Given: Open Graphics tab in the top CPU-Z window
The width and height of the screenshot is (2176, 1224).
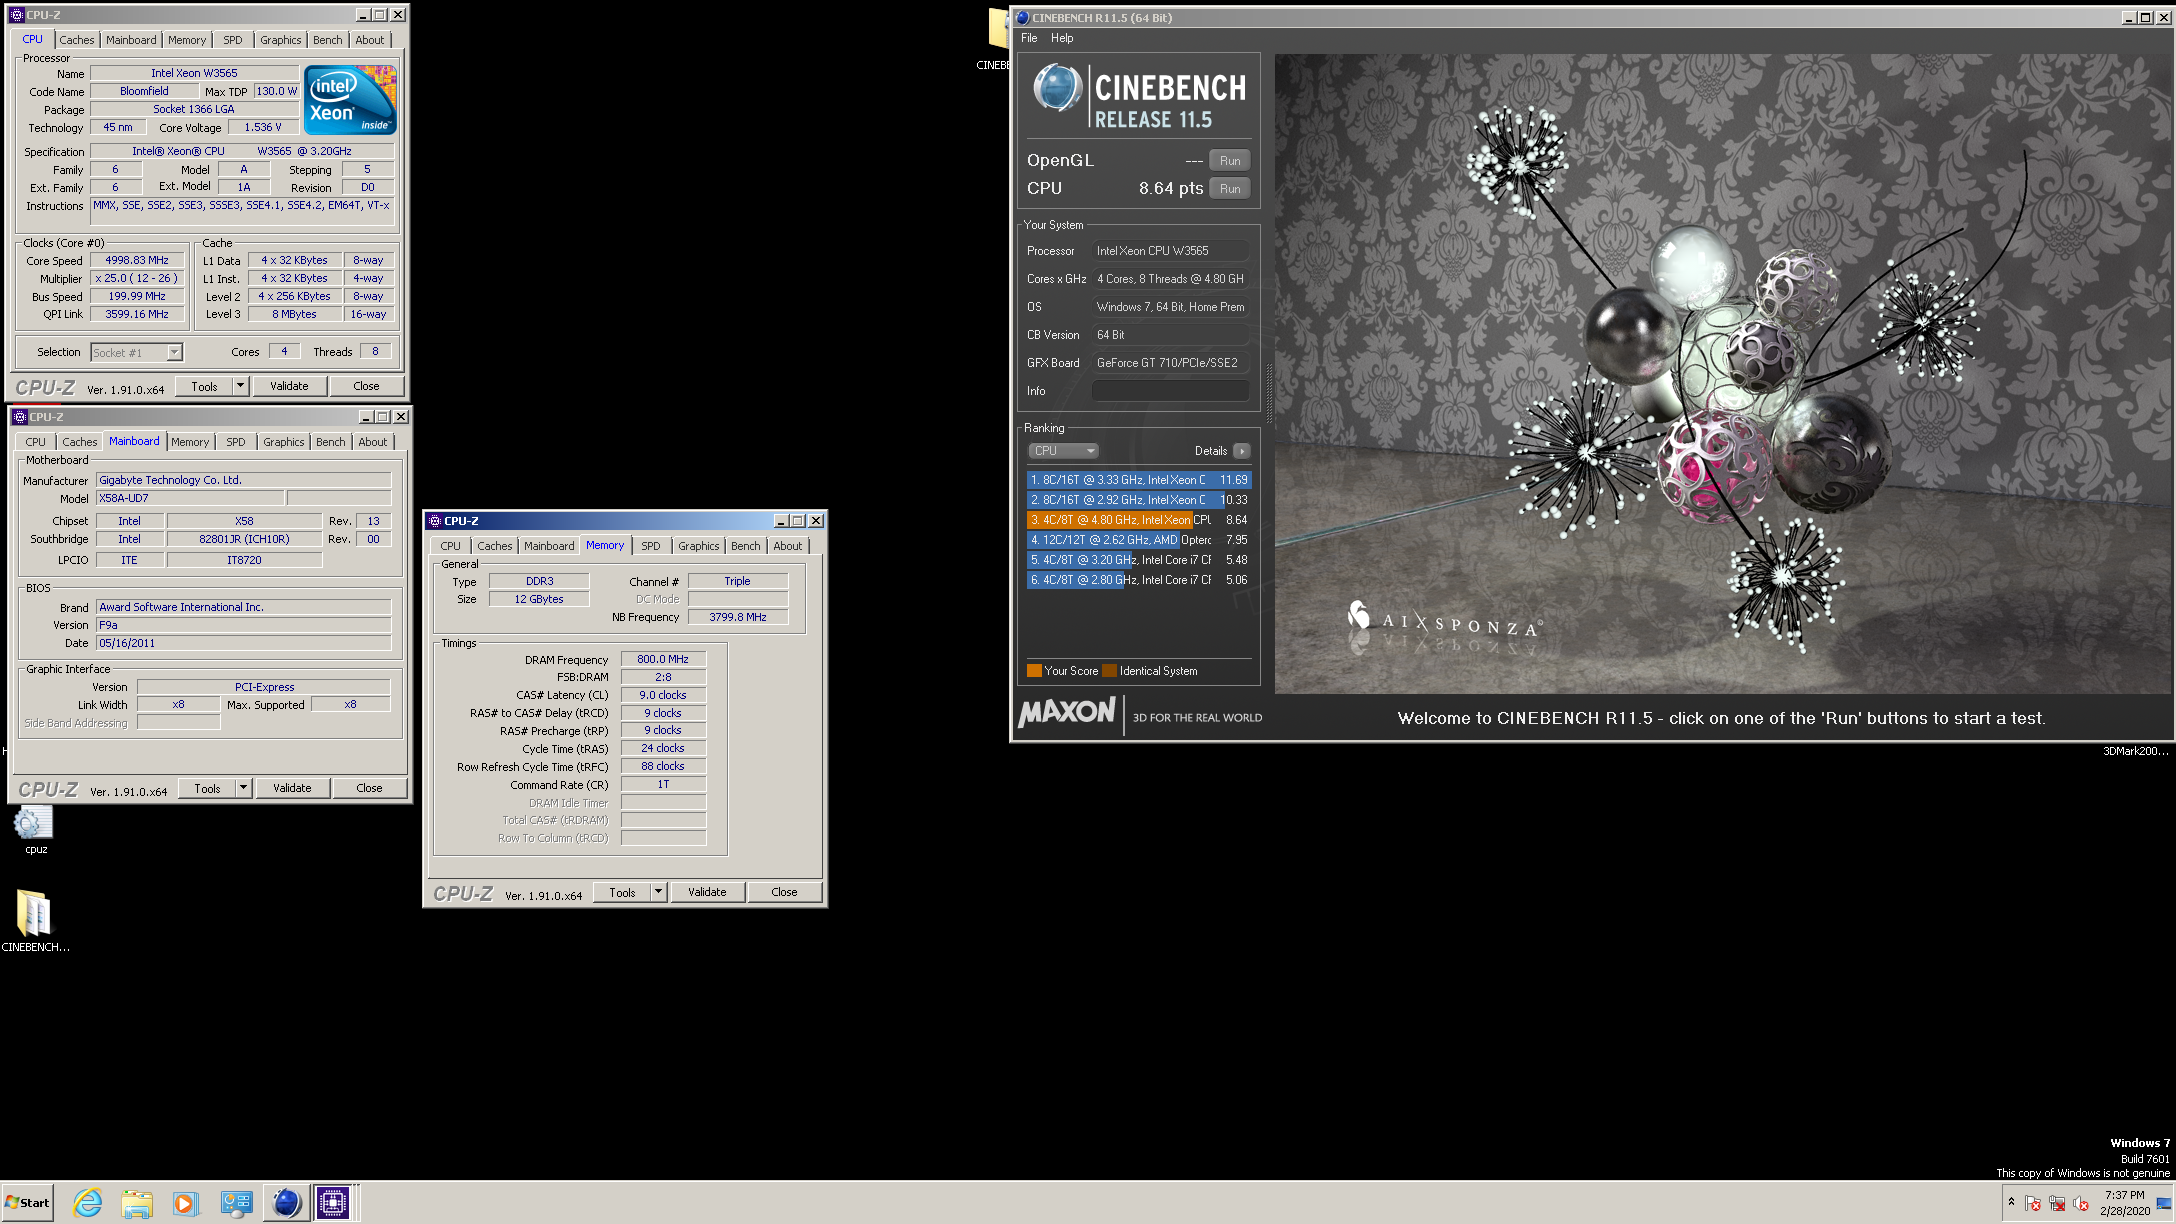Looking at the screenshot, I should 281,40.
